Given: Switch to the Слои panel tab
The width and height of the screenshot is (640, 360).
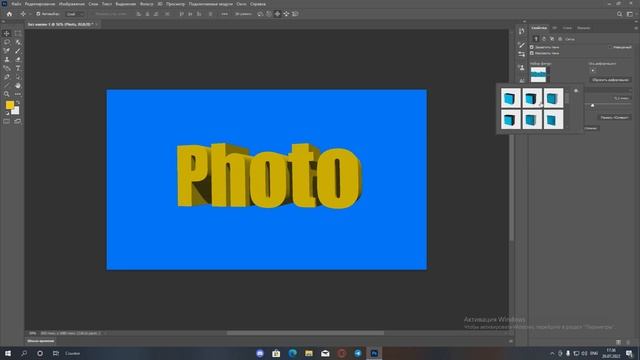Looking at the screenshot, I should coord(567,28).
